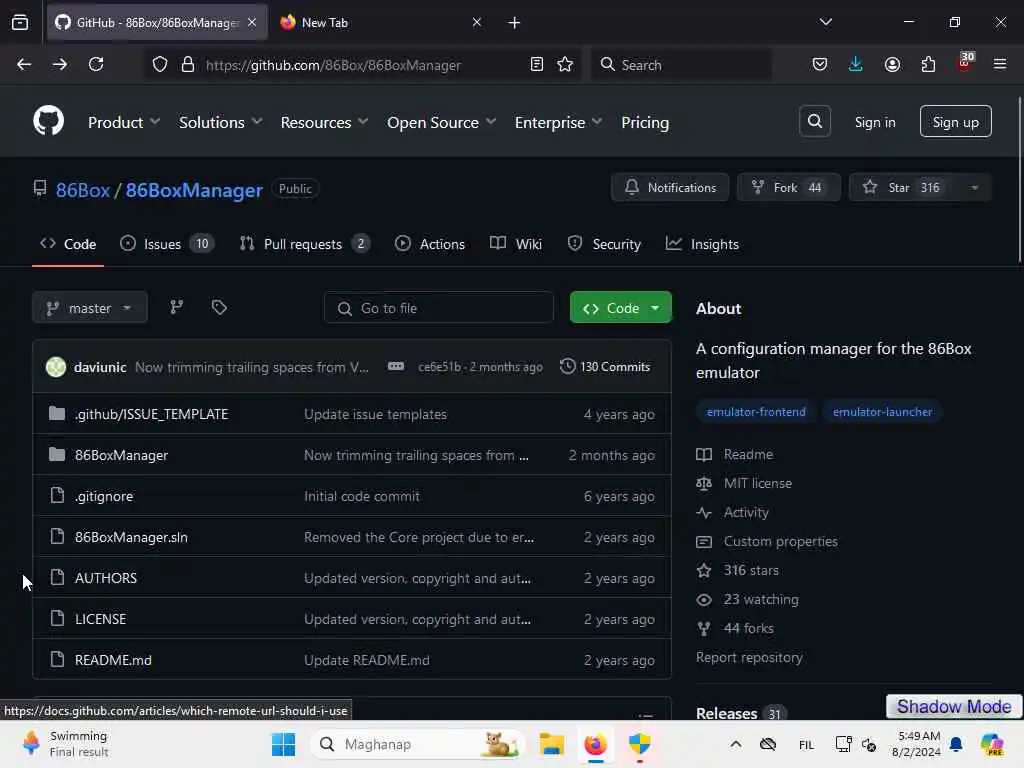Click the Windows Start button

click(283, 744)
